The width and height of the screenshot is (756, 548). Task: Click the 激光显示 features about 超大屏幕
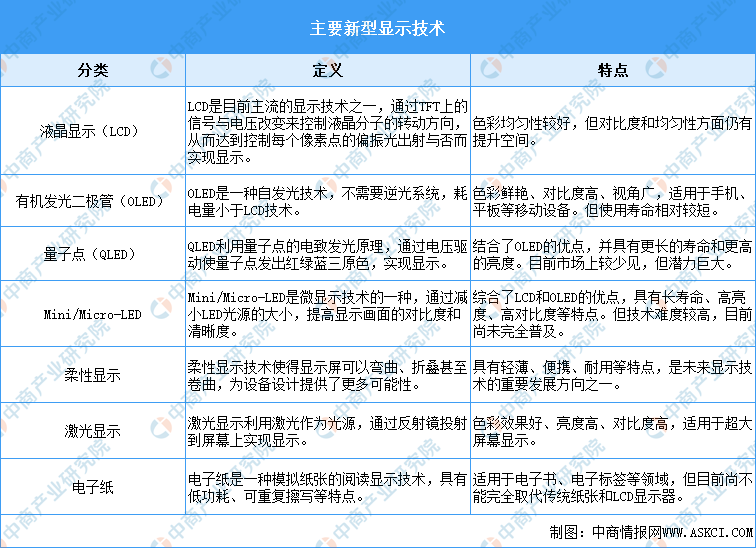pos(612,432)
